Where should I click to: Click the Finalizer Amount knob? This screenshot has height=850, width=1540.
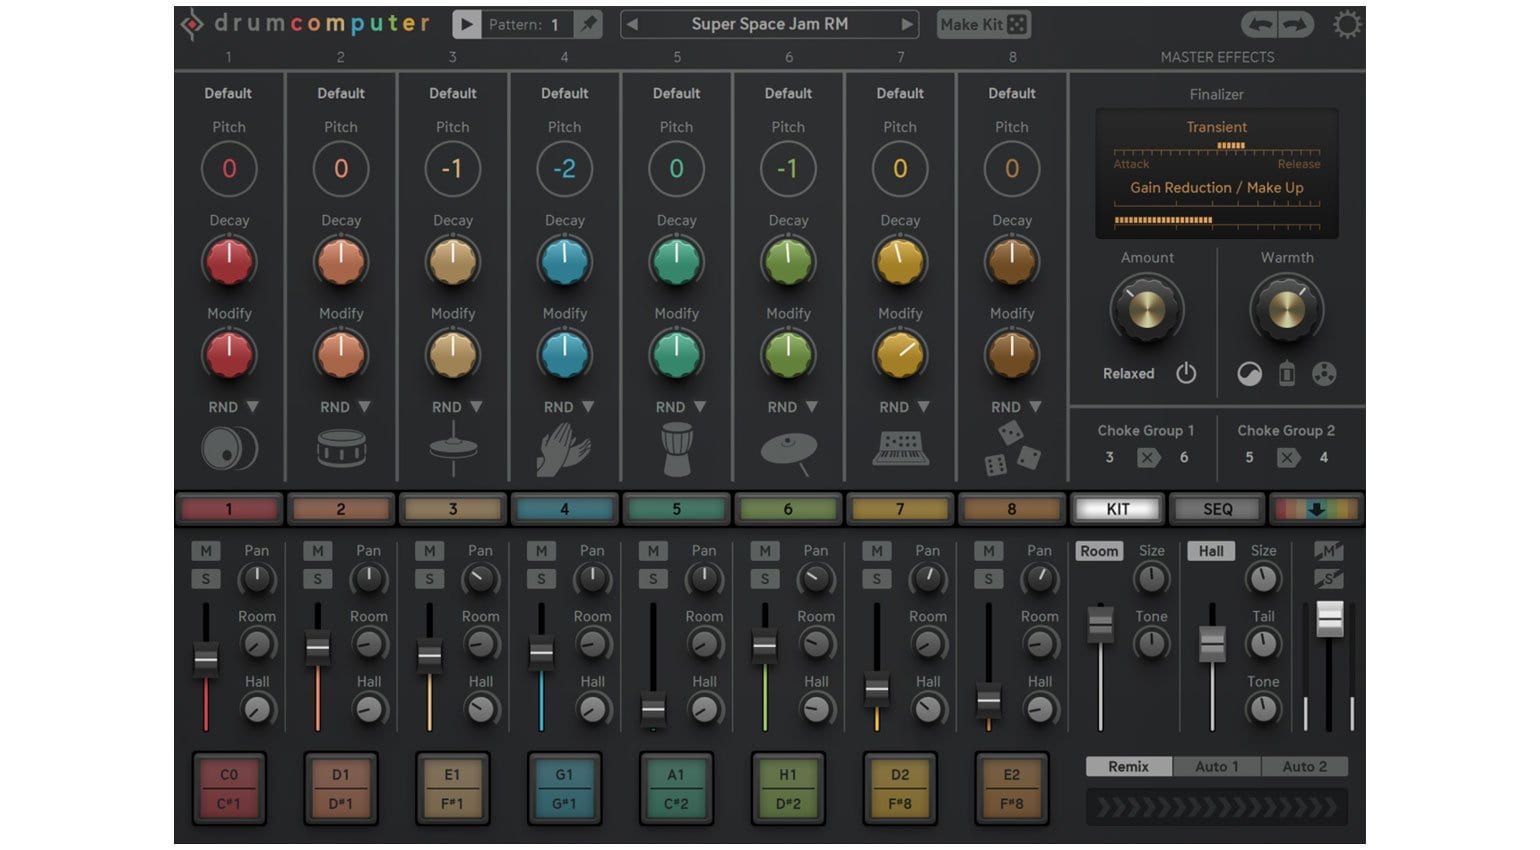click(x=1147, y=310)
